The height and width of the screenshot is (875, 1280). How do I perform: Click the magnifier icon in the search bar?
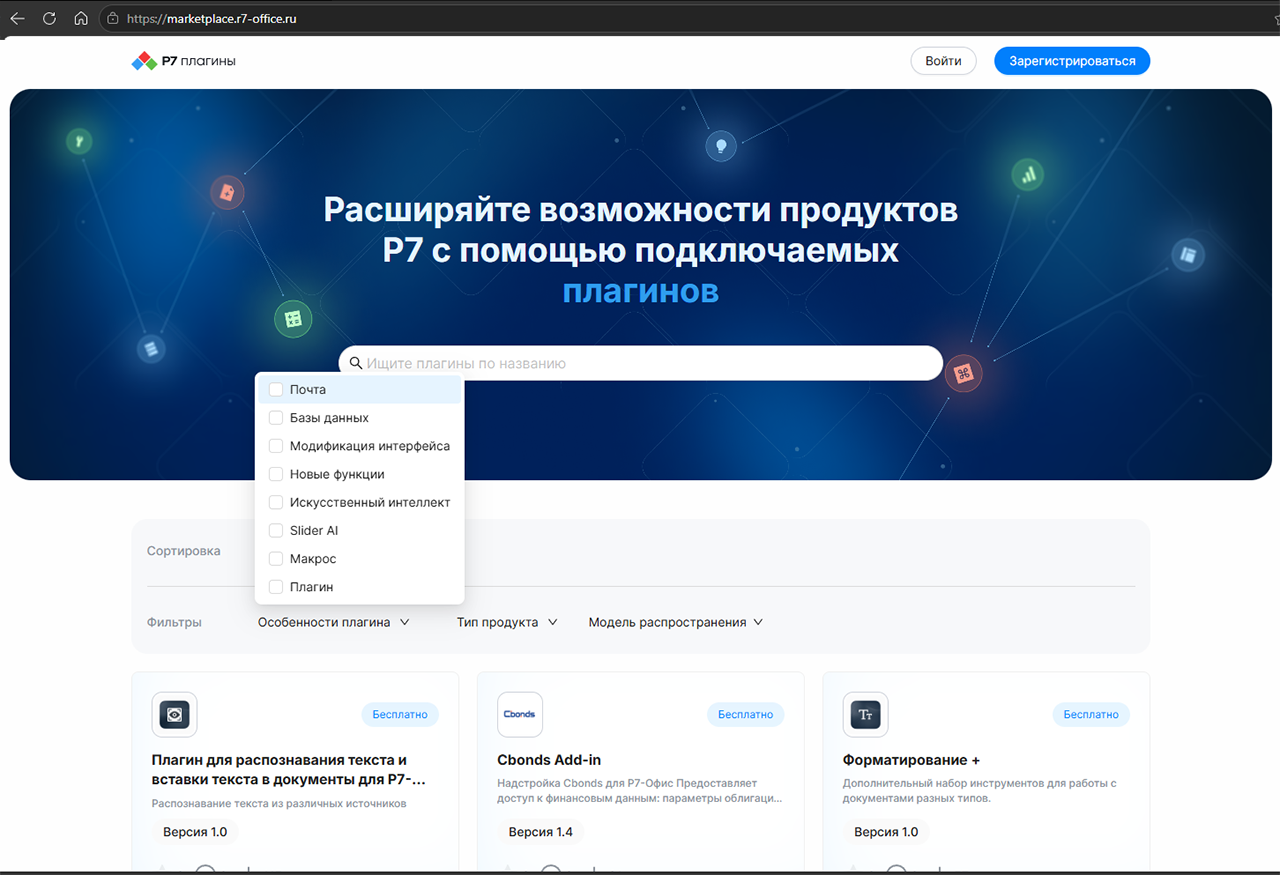pyautogui.click(x=357, y=362)
